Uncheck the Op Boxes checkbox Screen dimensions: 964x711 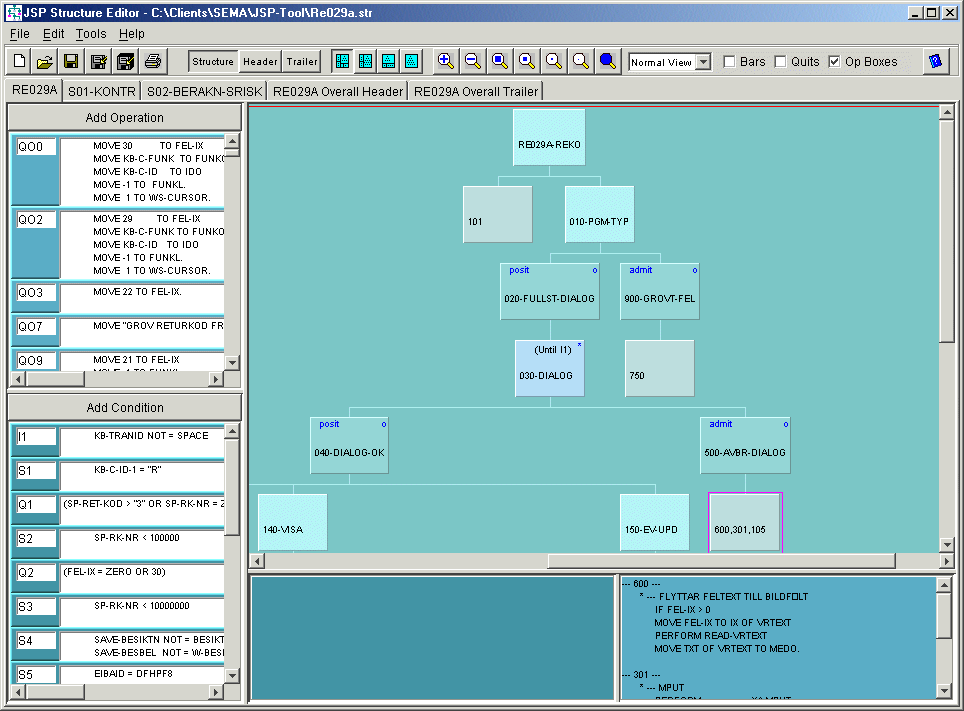(x=834, y=62)
